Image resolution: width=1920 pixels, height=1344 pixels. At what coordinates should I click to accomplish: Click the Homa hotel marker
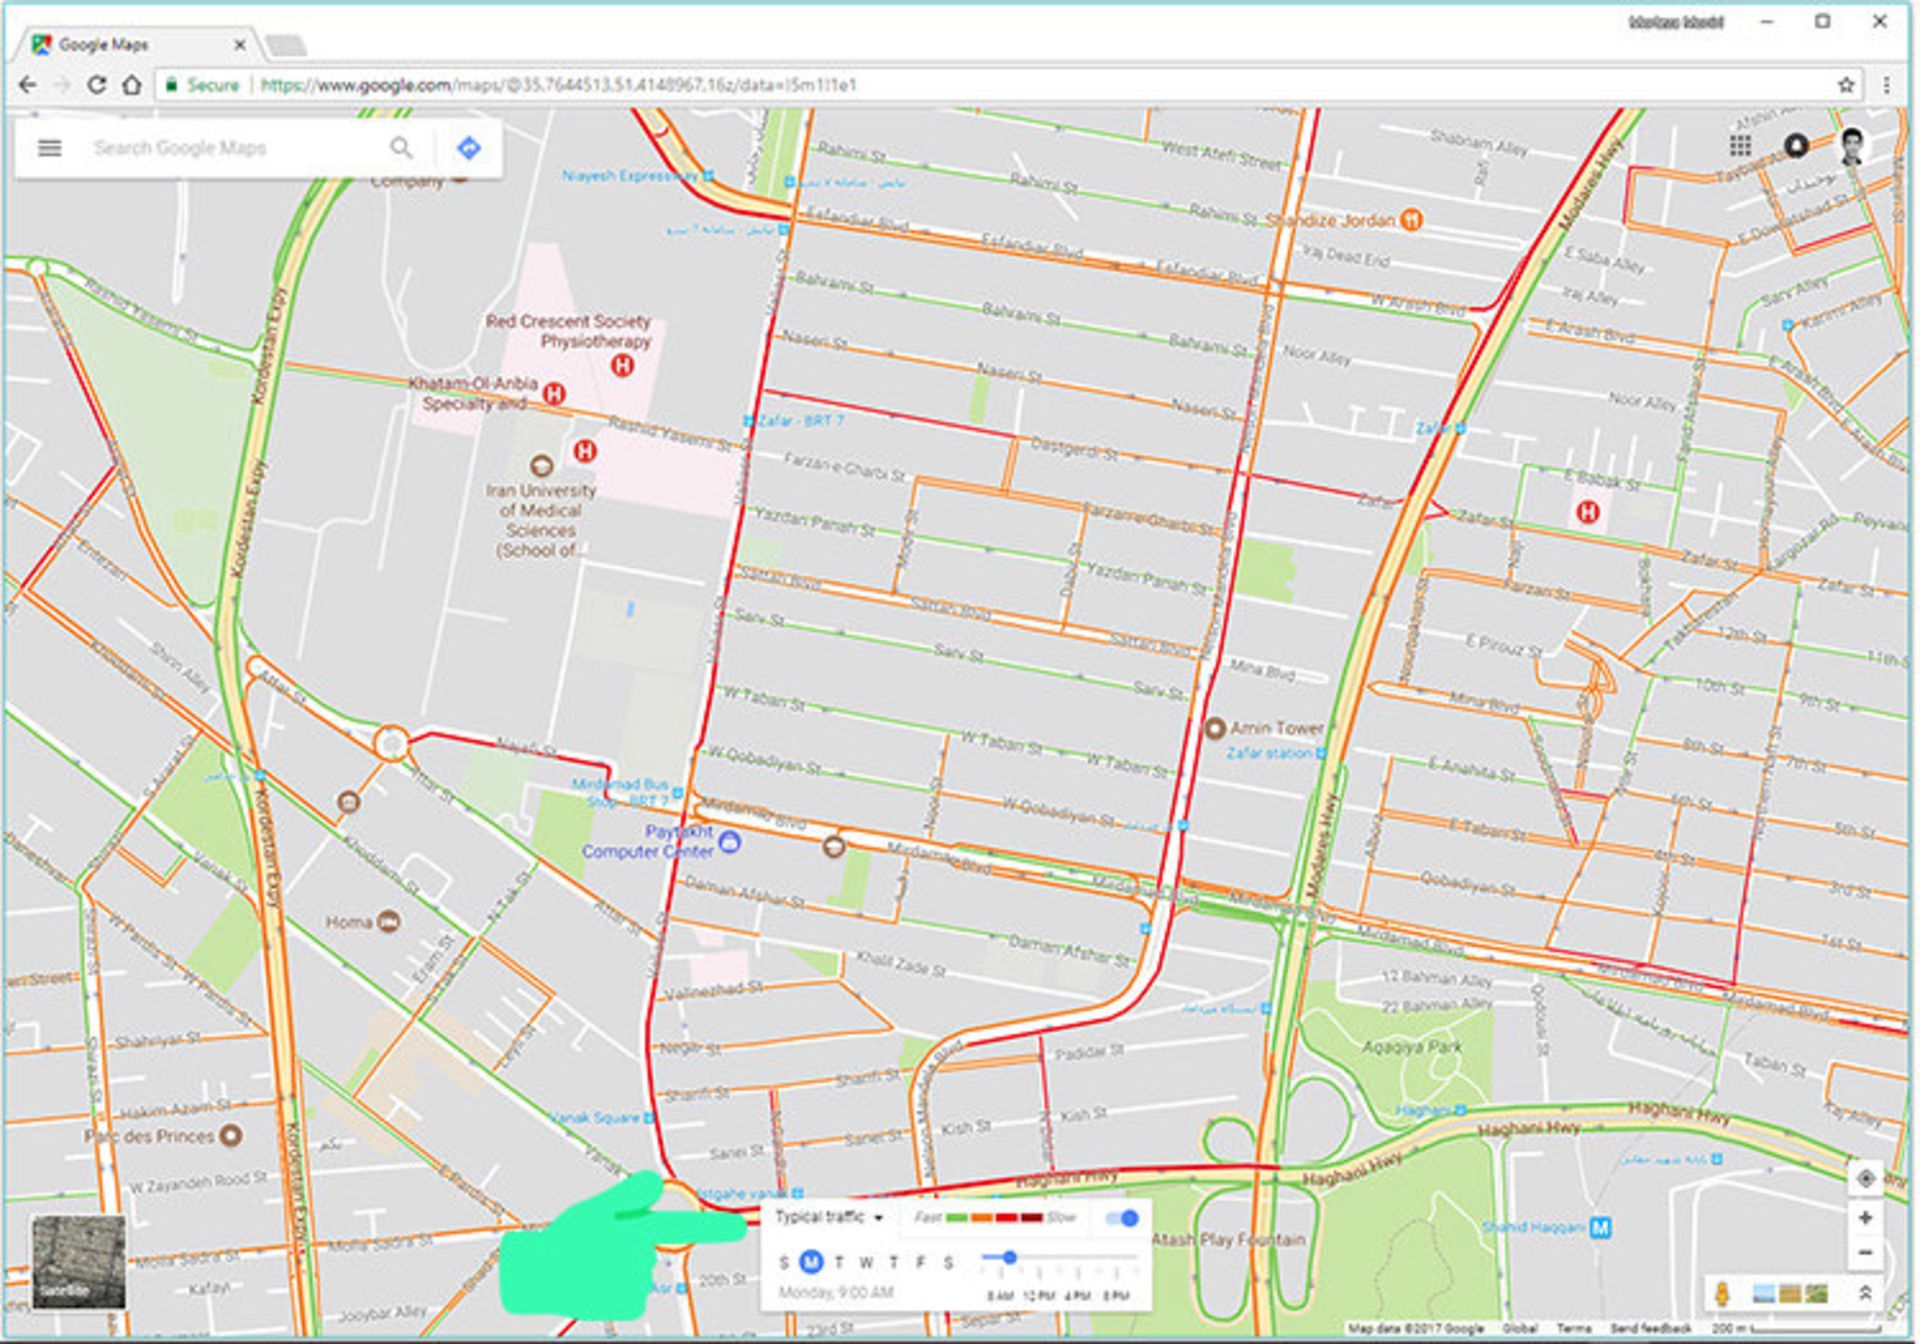pos(389,921)
